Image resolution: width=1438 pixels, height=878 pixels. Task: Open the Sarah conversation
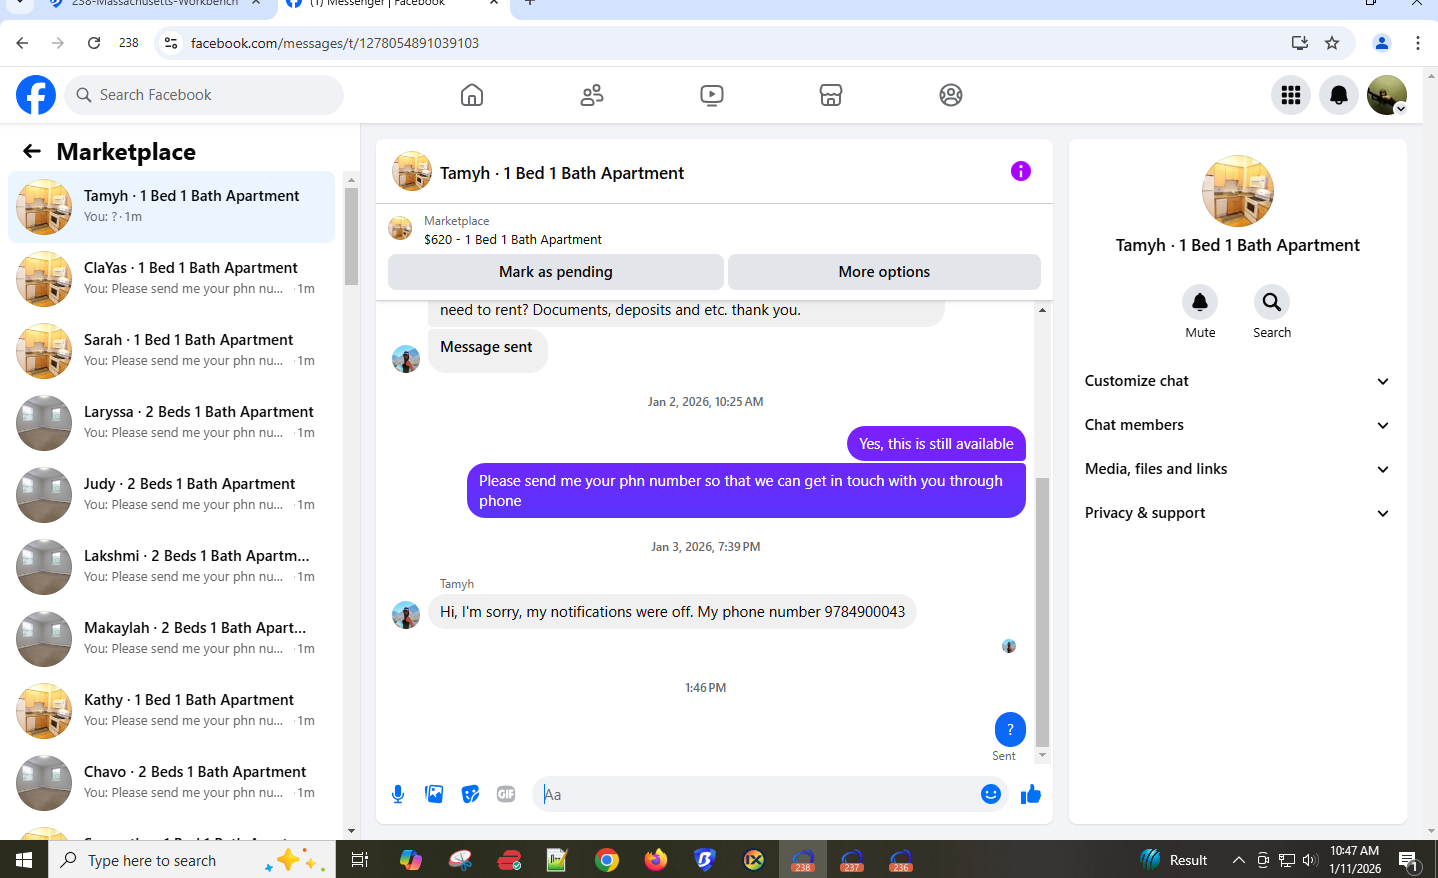coord(172,351)
